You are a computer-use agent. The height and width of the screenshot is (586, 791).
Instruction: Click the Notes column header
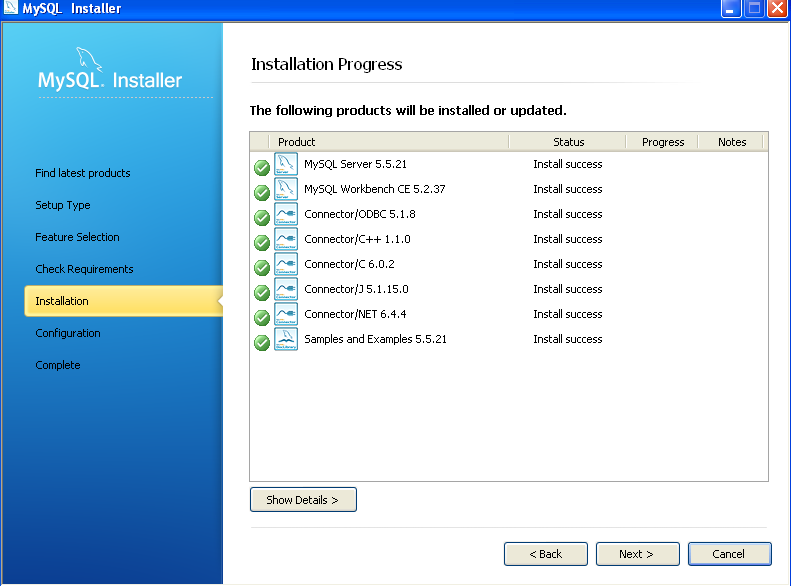tap(731, 142)
